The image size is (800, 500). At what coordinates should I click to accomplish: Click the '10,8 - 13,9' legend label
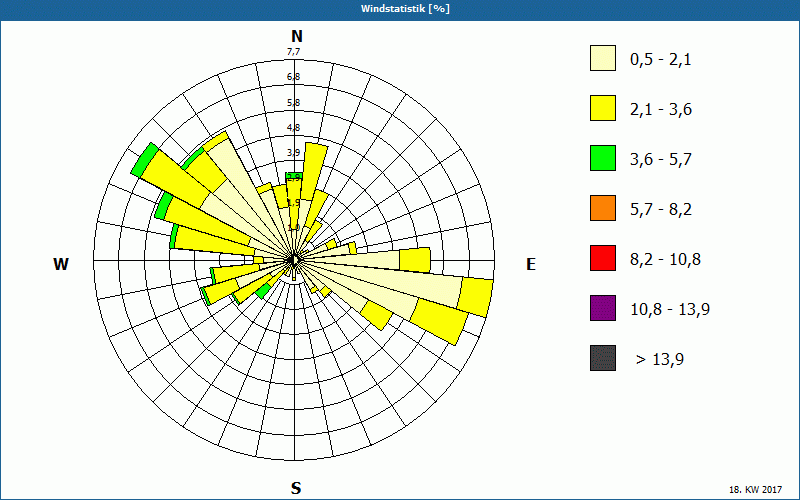[670, 310]
